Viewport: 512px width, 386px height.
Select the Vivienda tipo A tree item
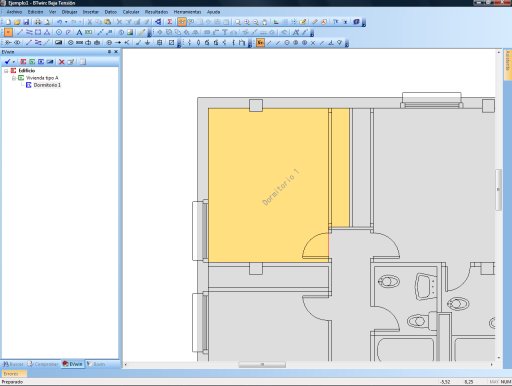click(x=42, y=78)
